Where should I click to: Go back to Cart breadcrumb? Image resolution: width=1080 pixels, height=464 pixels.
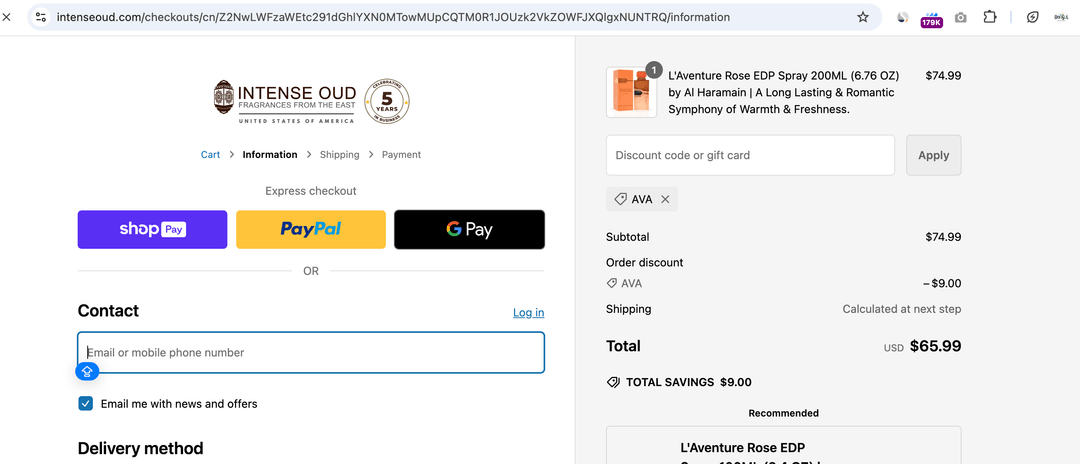click(210, 155)
